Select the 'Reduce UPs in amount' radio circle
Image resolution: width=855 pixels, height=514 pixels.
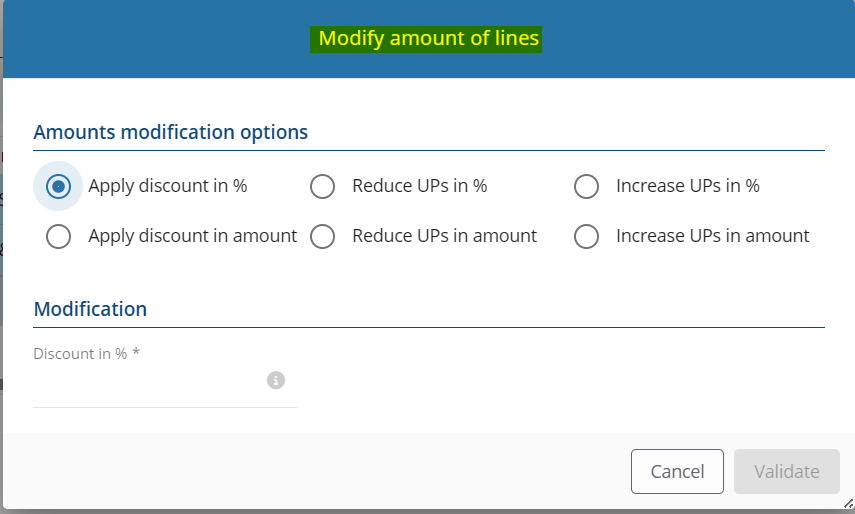pos(322,236)
